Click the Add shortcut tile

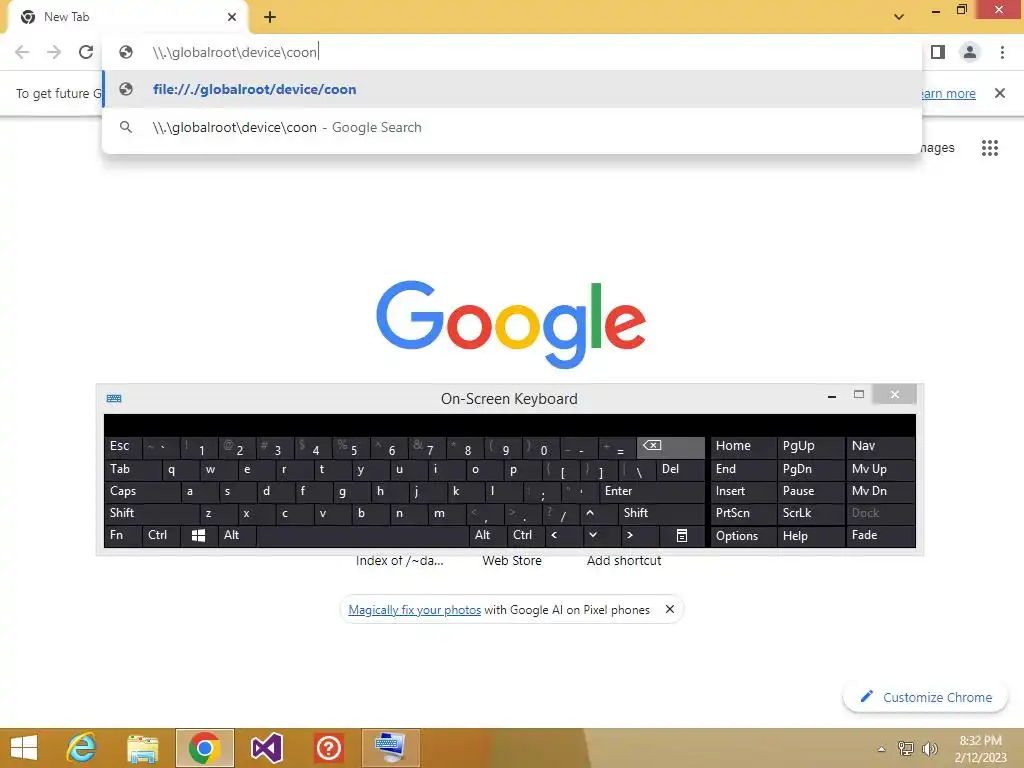click(x=624, y=560)
